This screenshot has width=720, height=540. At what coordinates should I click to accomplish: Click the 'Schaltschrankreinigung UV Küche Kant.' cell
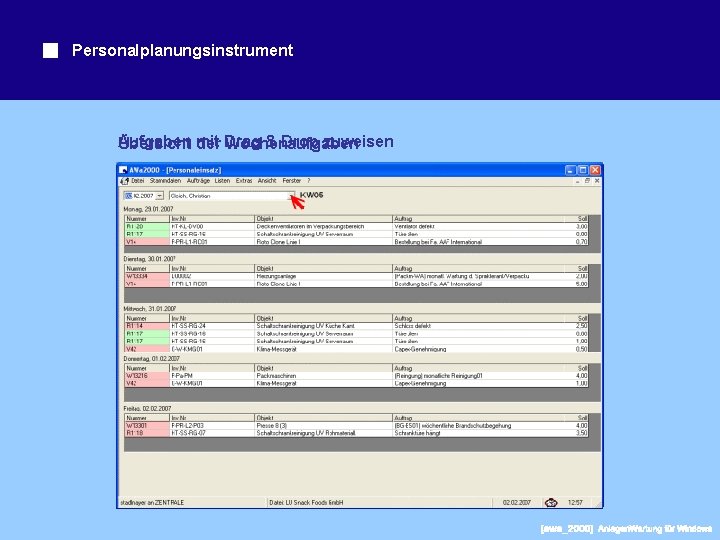click(x=323, y=326)
